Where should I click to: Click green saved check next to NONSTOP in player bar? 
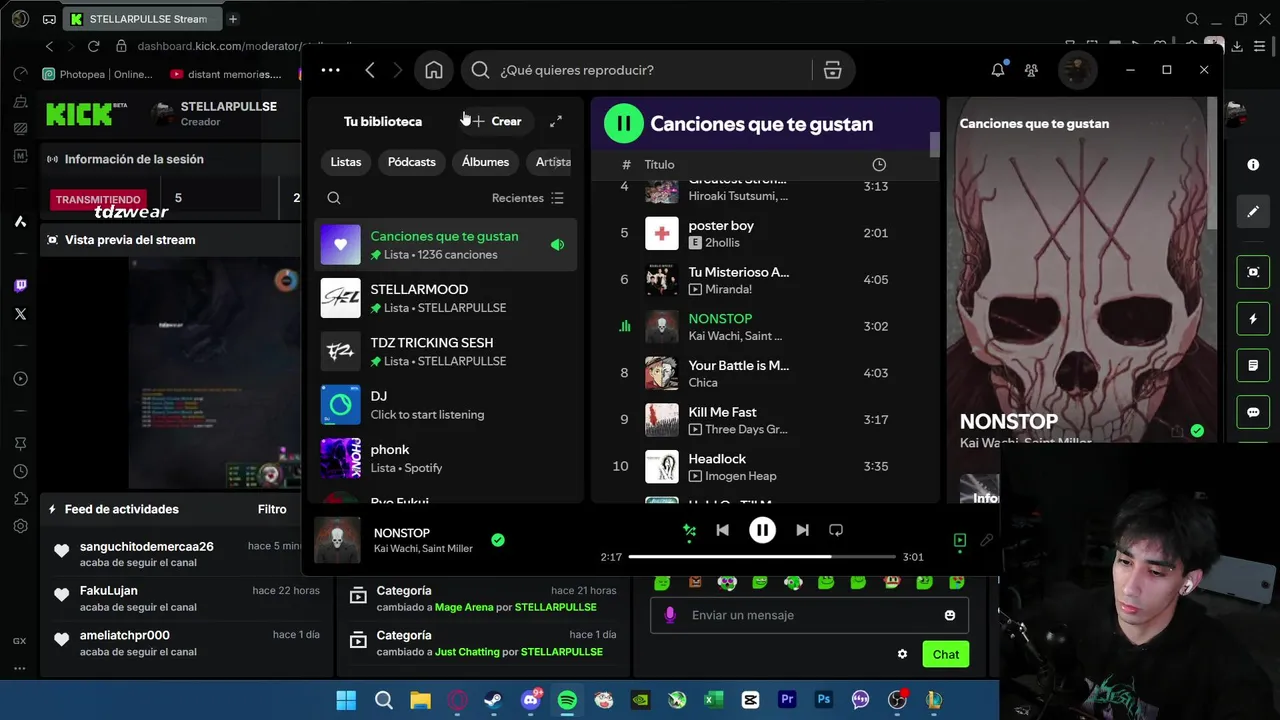pos(498,540)
